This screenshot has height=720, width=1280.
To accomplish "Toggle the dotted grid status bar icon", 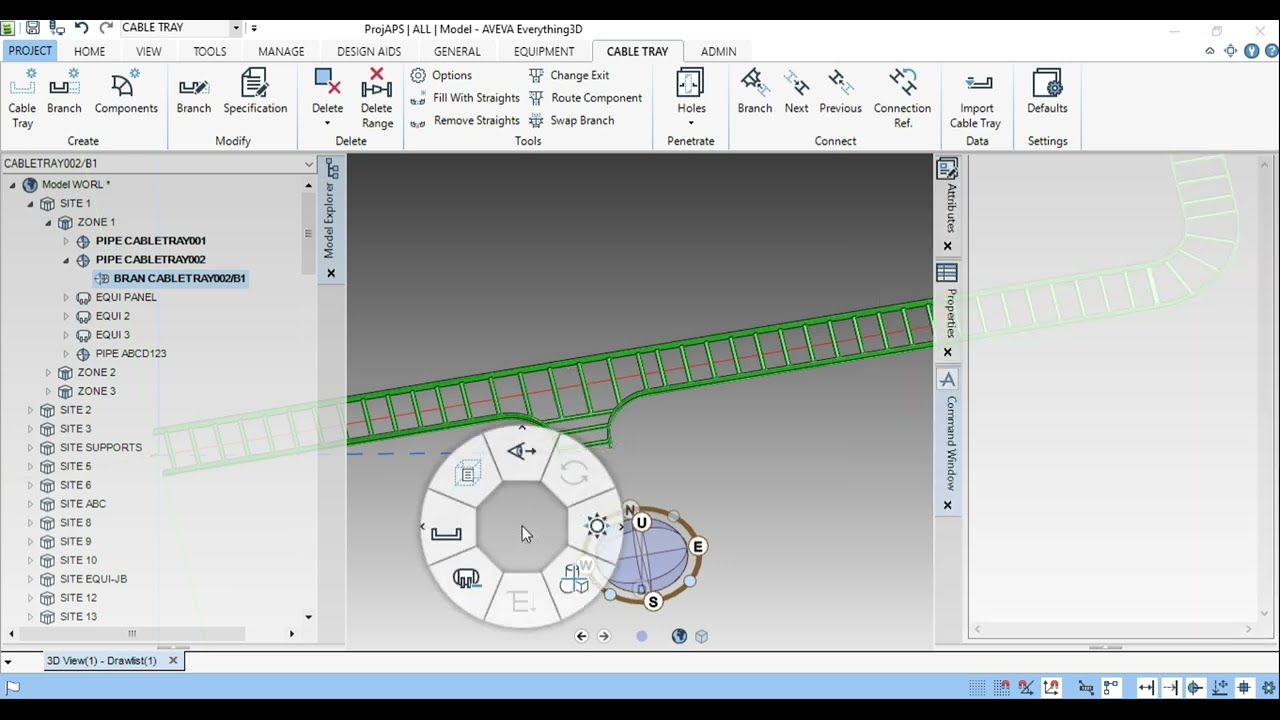I will pyautogui.click(x=977, y=687).
